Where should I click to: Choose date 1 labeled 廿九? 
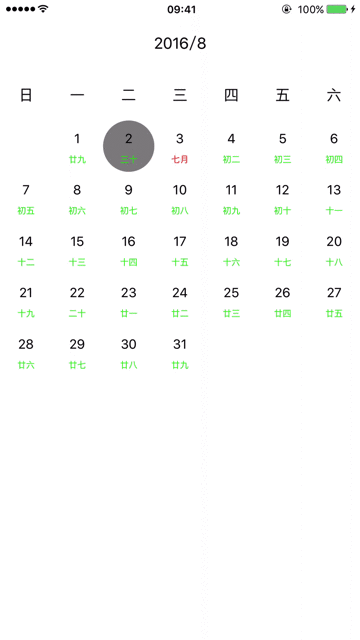tap(77, 146)
